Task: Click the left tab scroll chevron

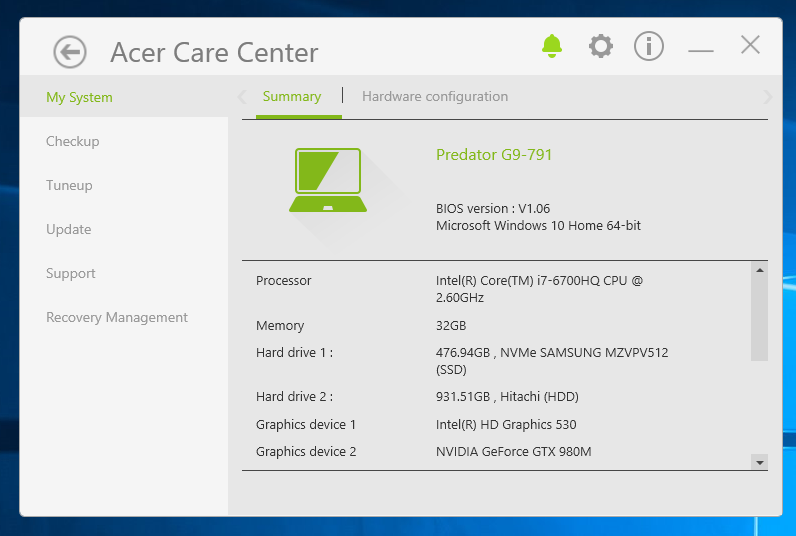Action: coord(242,96)
